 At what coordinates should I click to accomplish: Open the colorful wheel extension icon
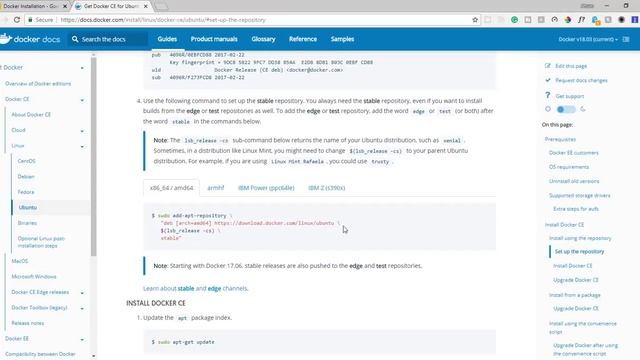pyautogui.click(x=568, y=20)
